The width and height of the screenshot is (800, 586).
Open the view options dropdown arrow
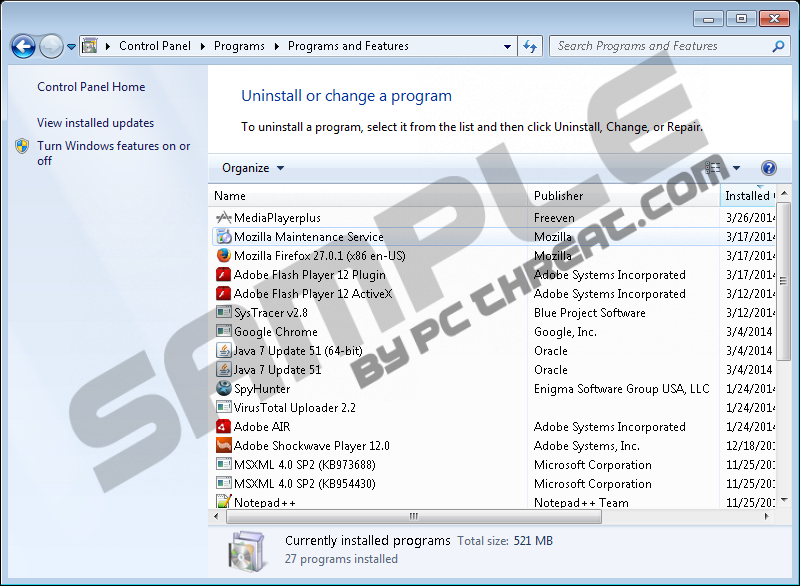[737, 168]
